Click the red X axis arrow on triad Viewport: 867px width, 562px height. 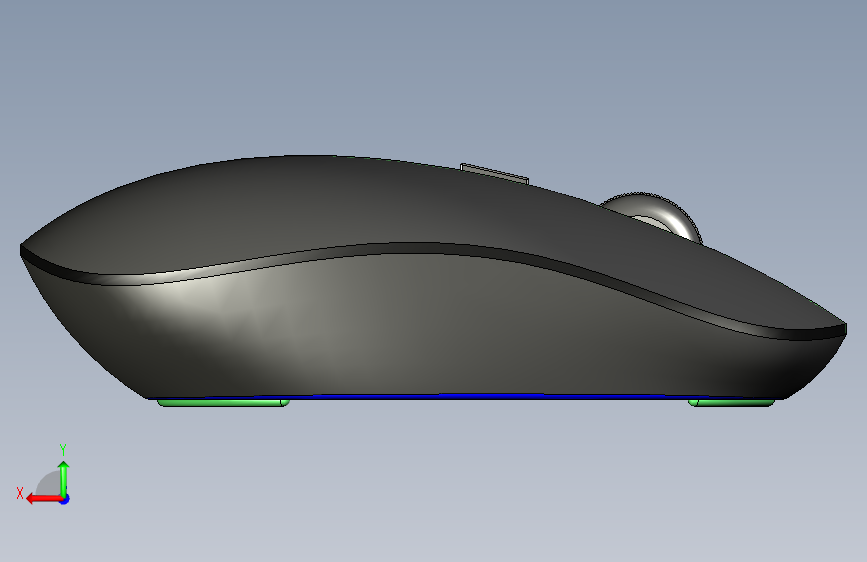pyautogui.click(x=44, y=499)
